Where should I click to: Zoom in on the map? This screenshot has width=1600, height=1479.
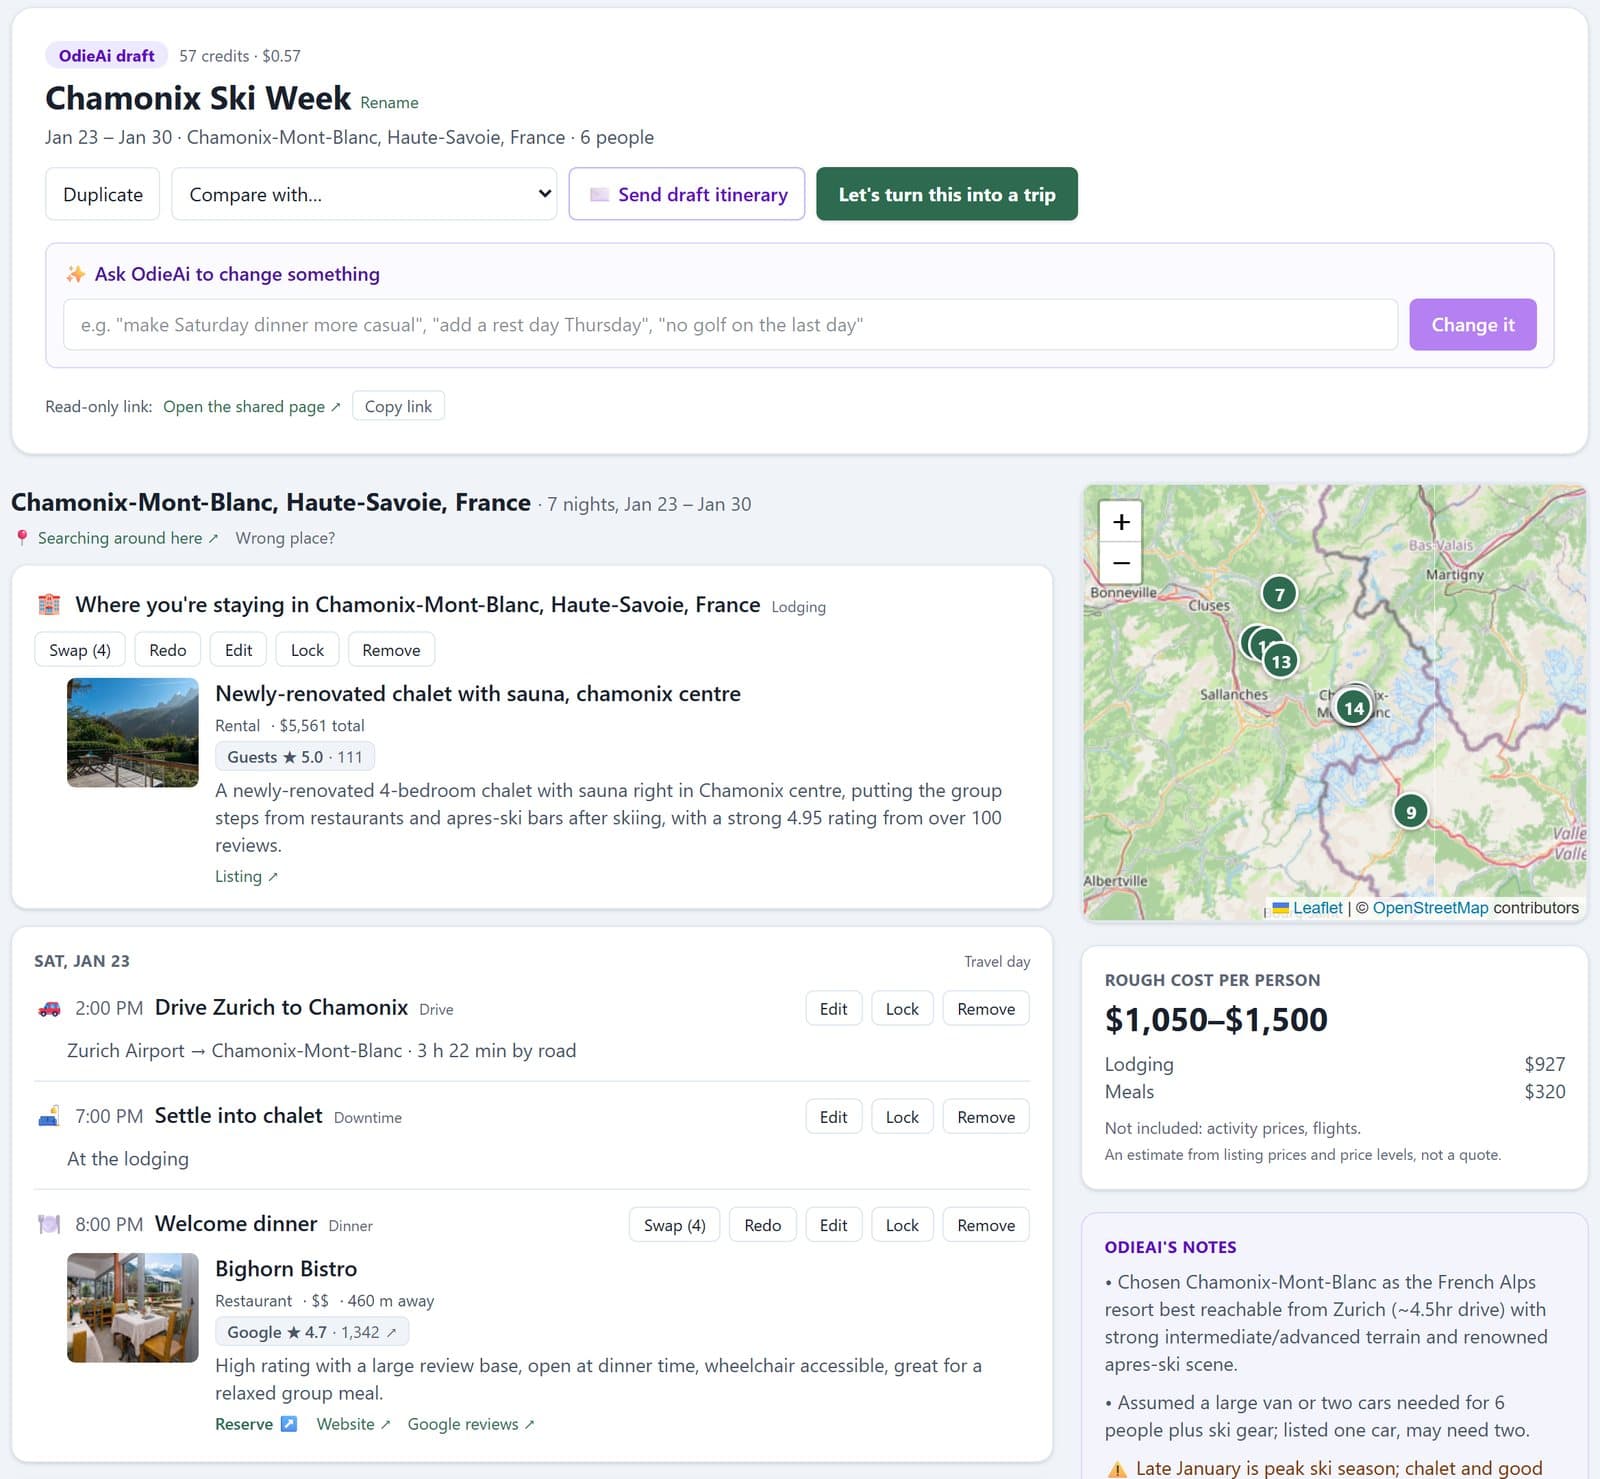1121,521
